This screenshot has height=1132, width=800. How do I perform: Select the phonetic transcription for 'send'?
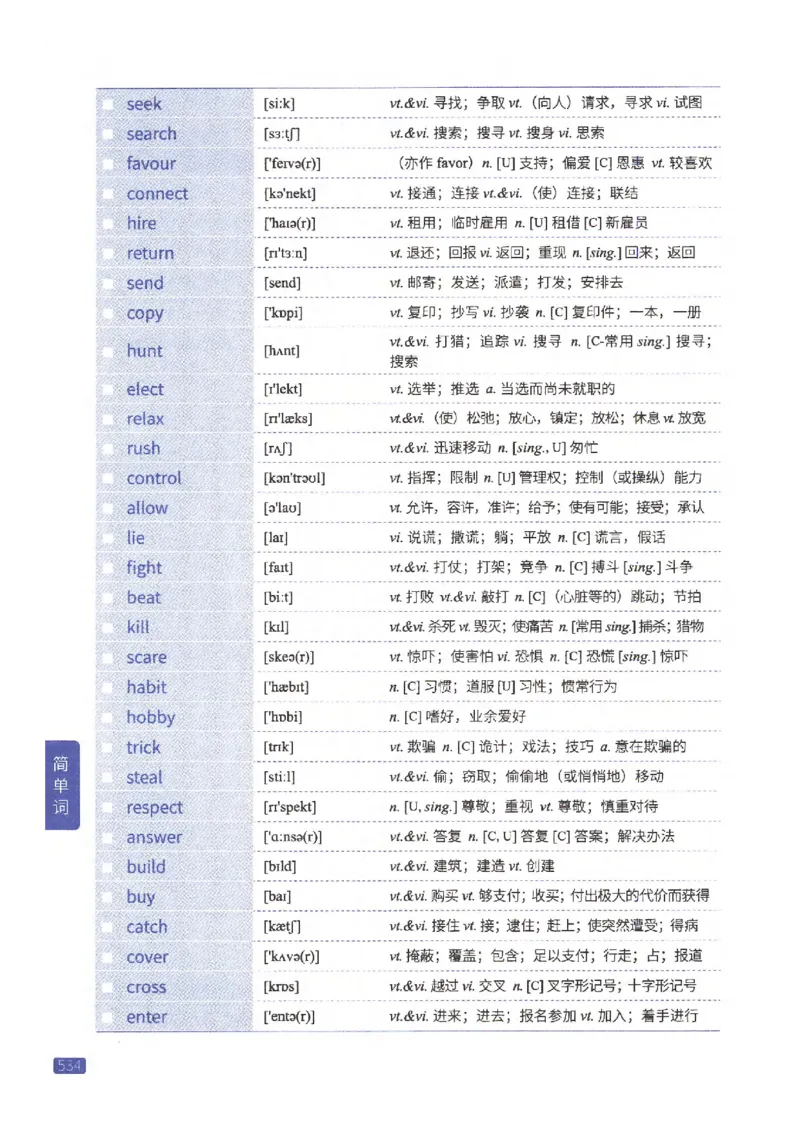click(281, 283)
